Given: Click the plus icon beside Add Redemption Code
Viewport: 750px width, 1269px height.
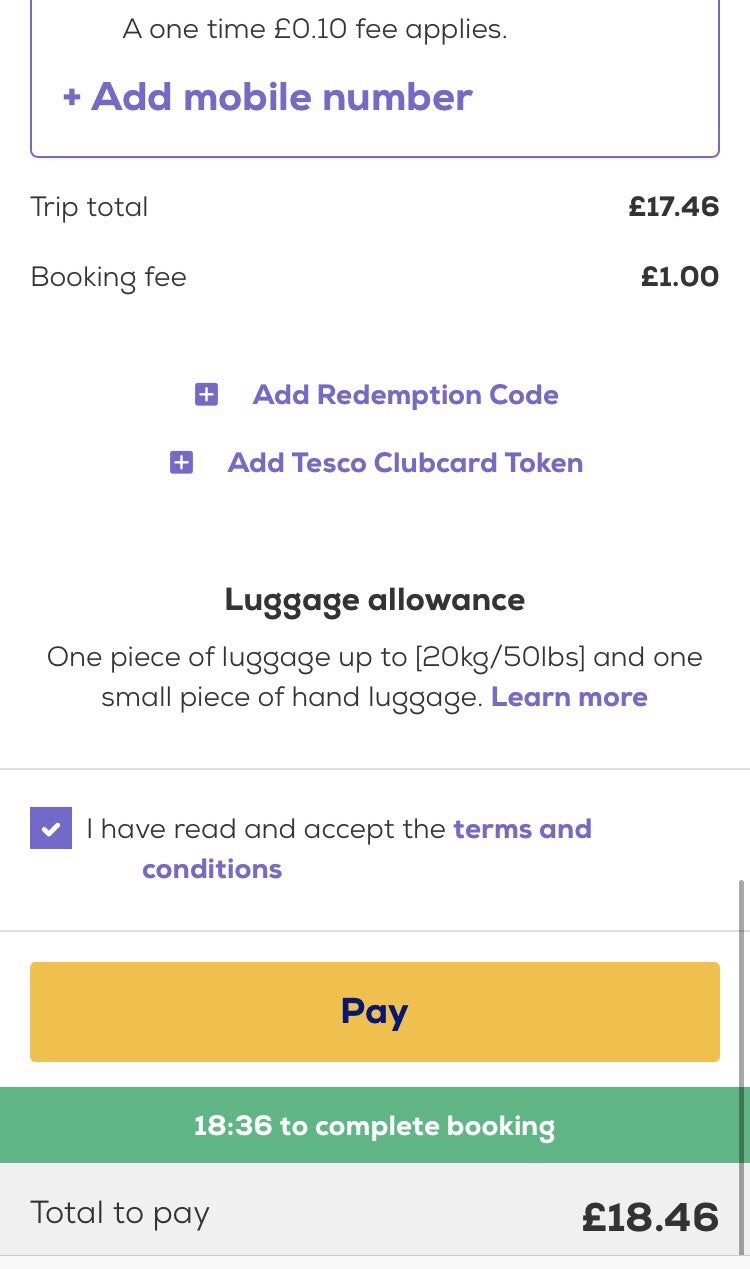Looking at the screenshot, I should 206,395.
